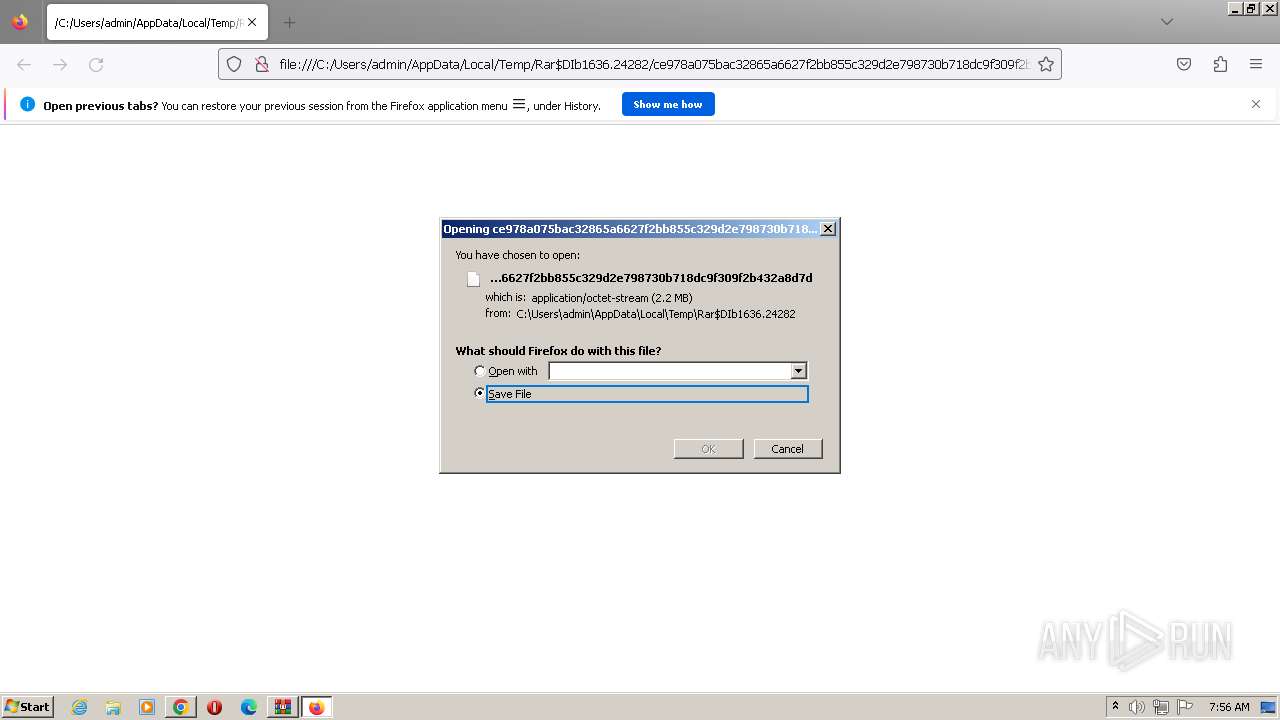
Task: Click the file document icon in dialog
Action: pos(474,279)
